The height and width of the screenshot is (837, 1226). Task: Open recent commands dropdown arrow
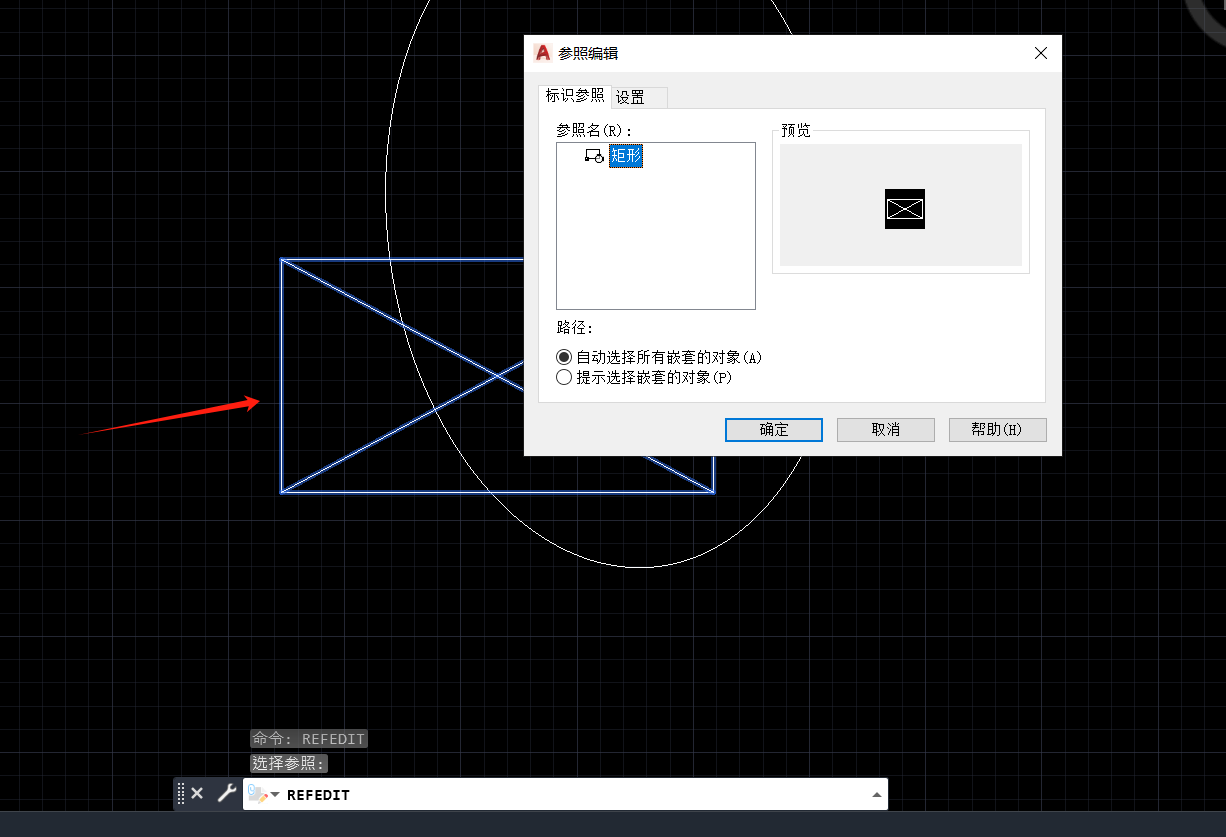(x=275, y=795)
